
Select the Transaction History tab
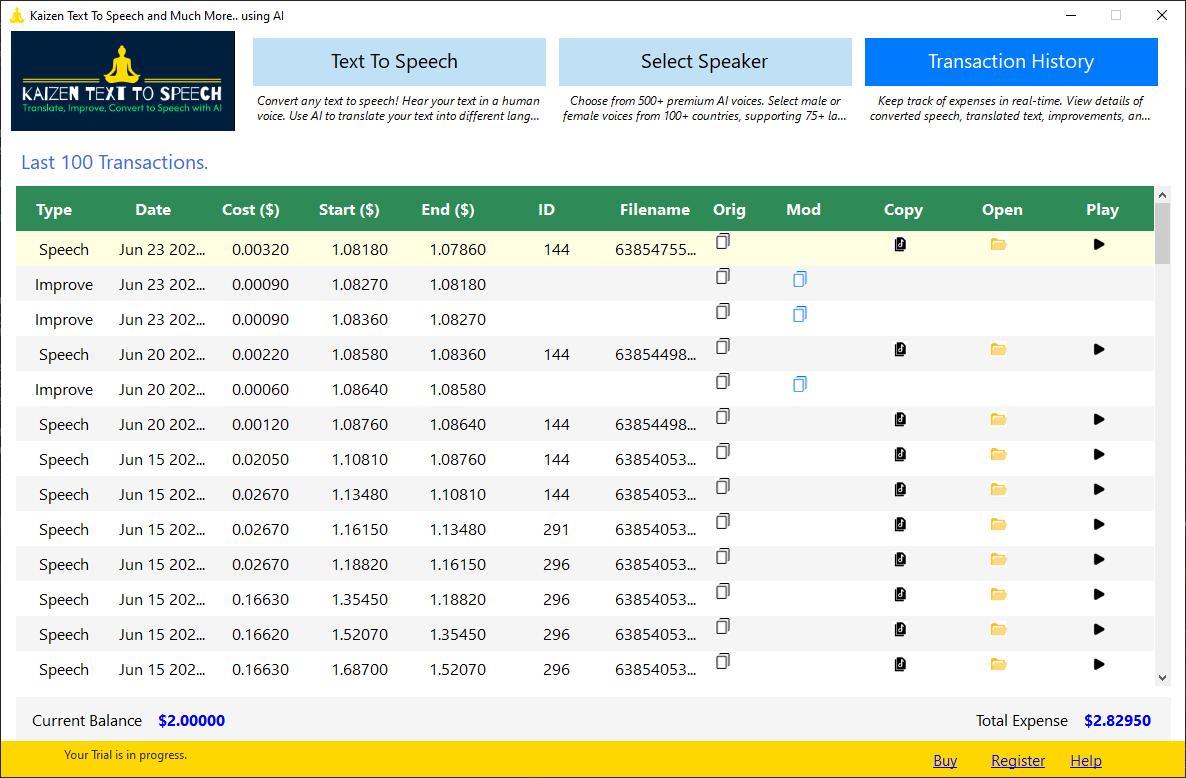(x=1011, y=62)
